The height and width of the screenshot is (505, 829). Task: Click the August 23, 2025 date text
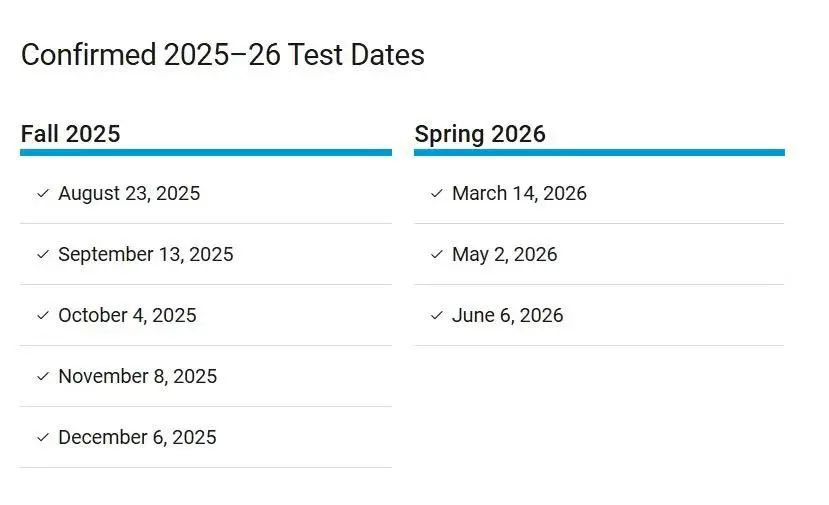(x=129, y=193)
